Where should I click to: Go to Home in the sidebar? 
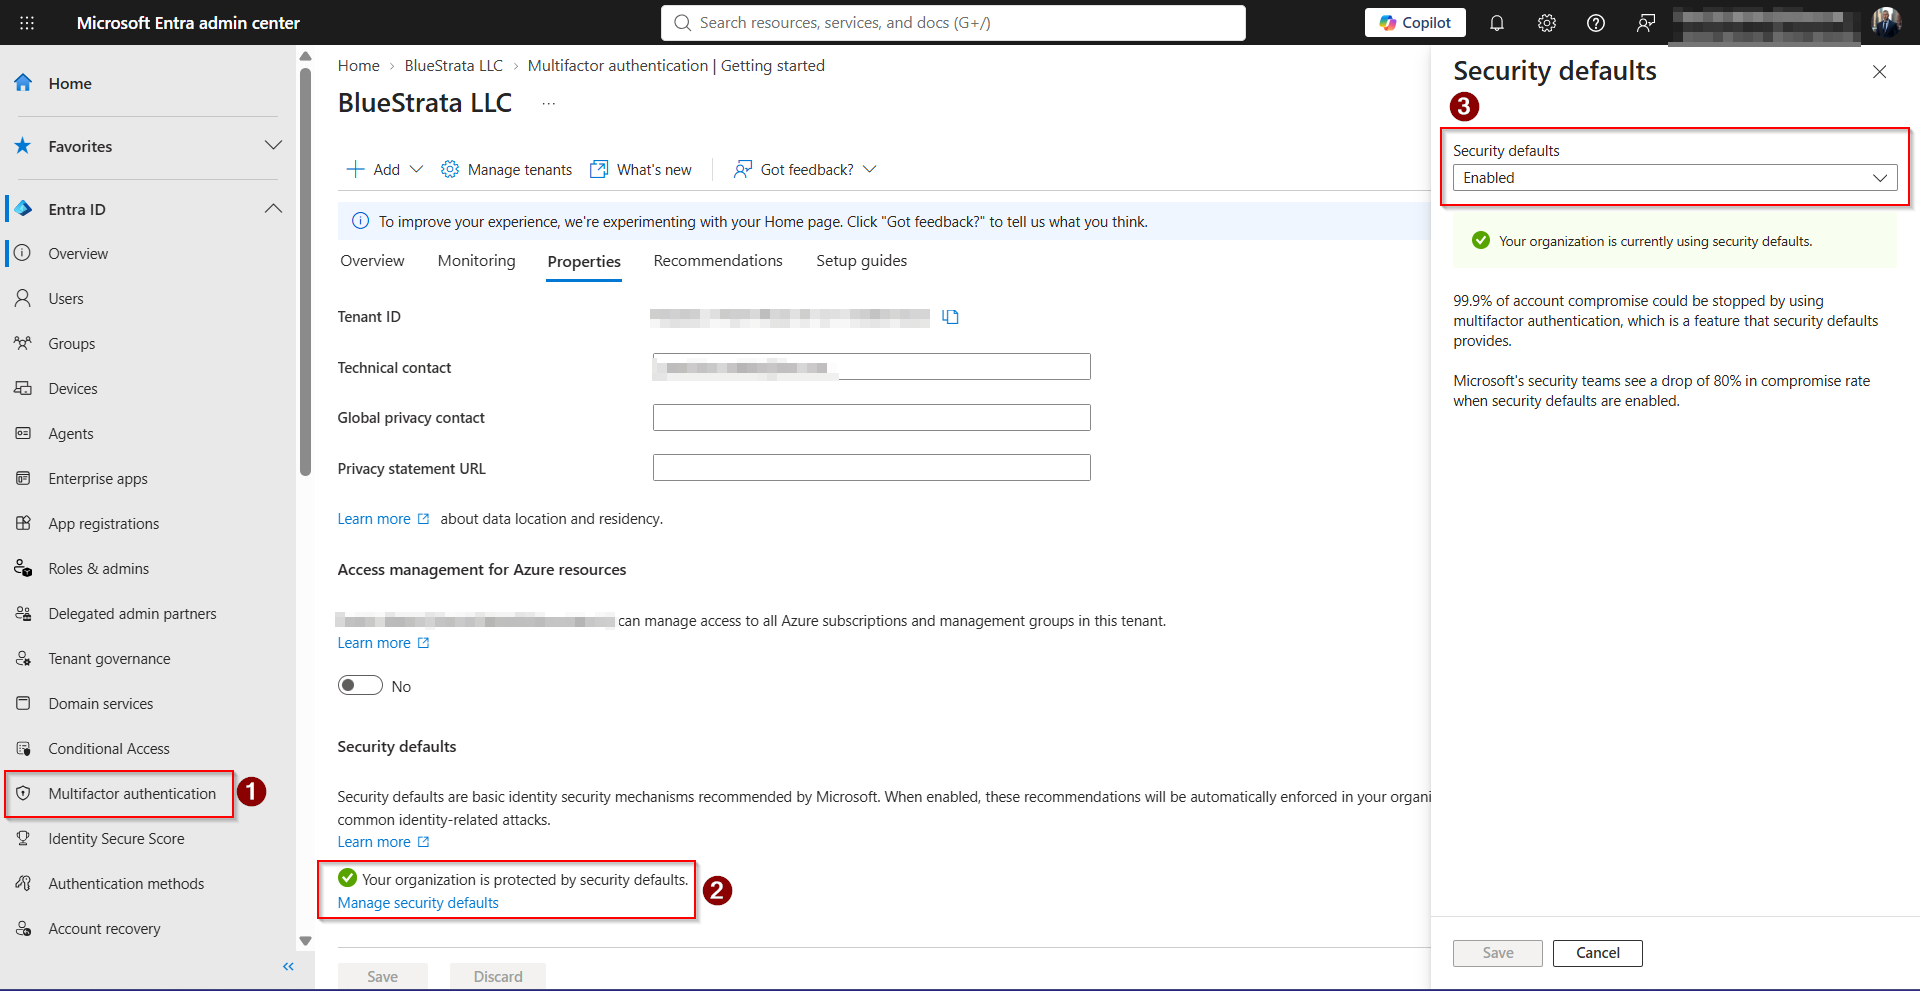[70, 84]
